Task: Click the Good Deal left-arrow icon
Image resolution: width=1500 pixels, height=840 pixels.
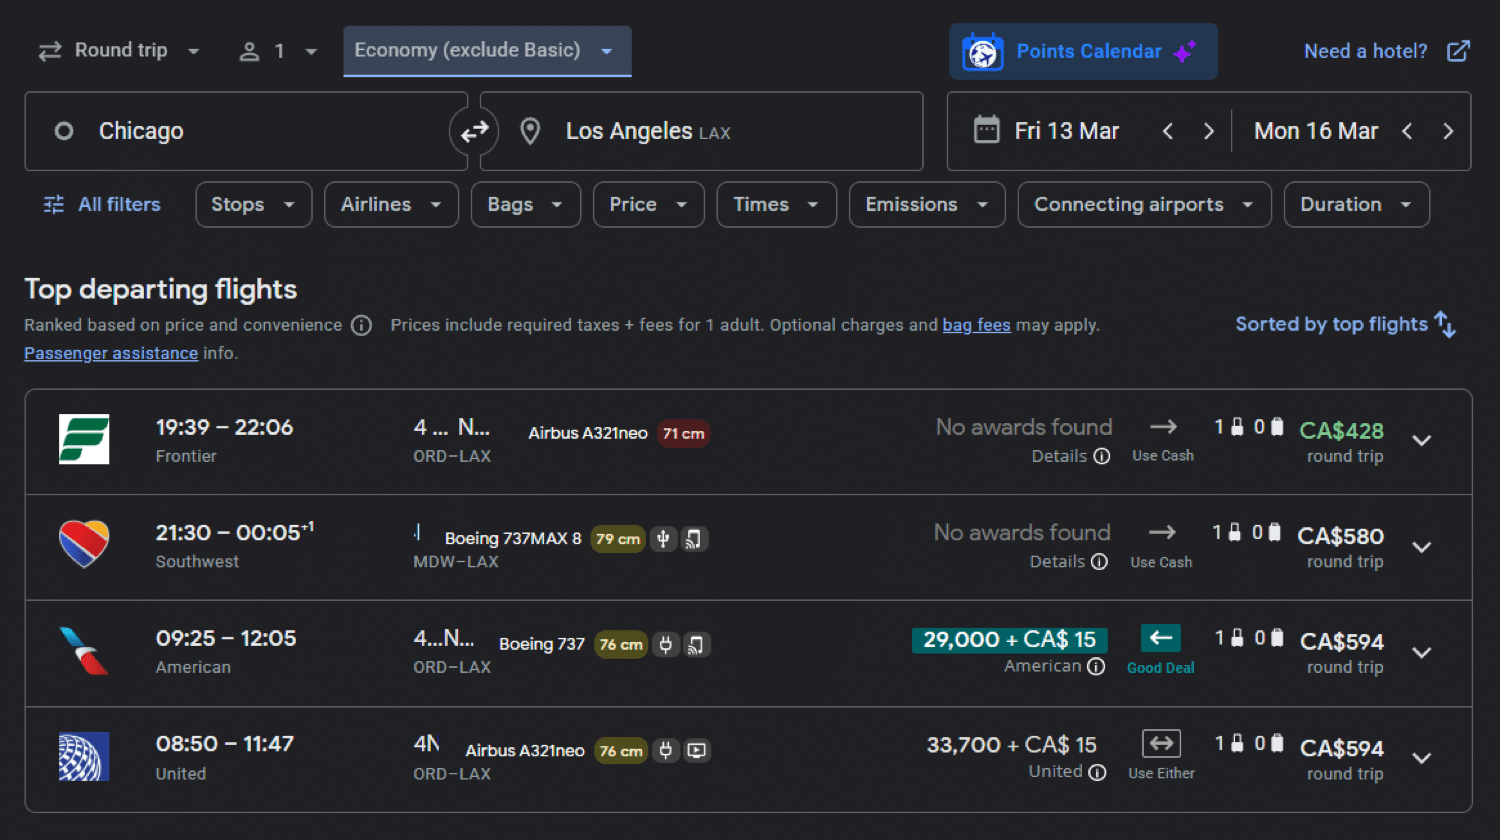Action: tap(1160, 638)
